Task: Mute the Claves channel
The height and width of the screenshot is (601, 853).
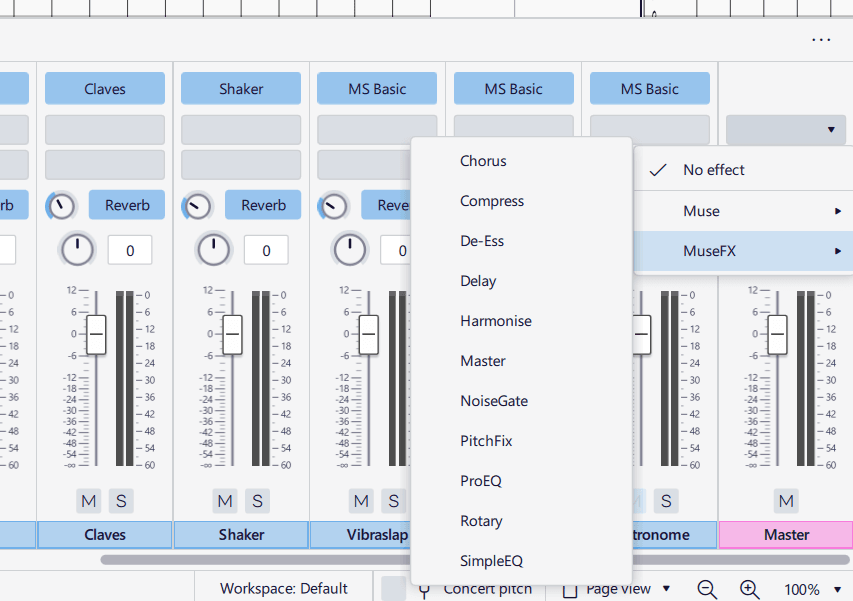Action: 89,500
